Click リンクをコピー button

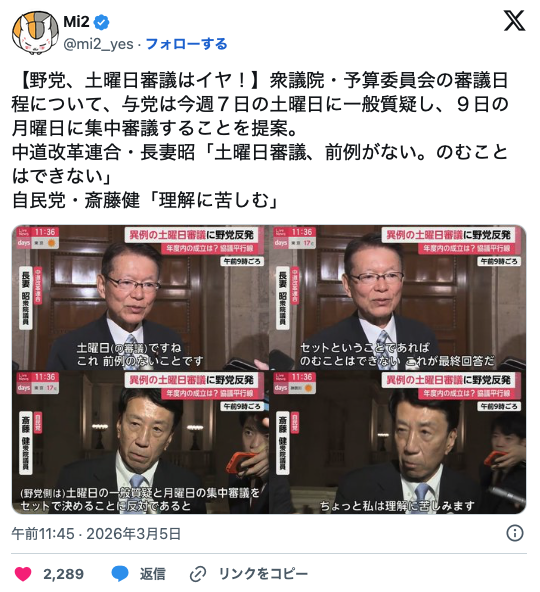(264, 574)
